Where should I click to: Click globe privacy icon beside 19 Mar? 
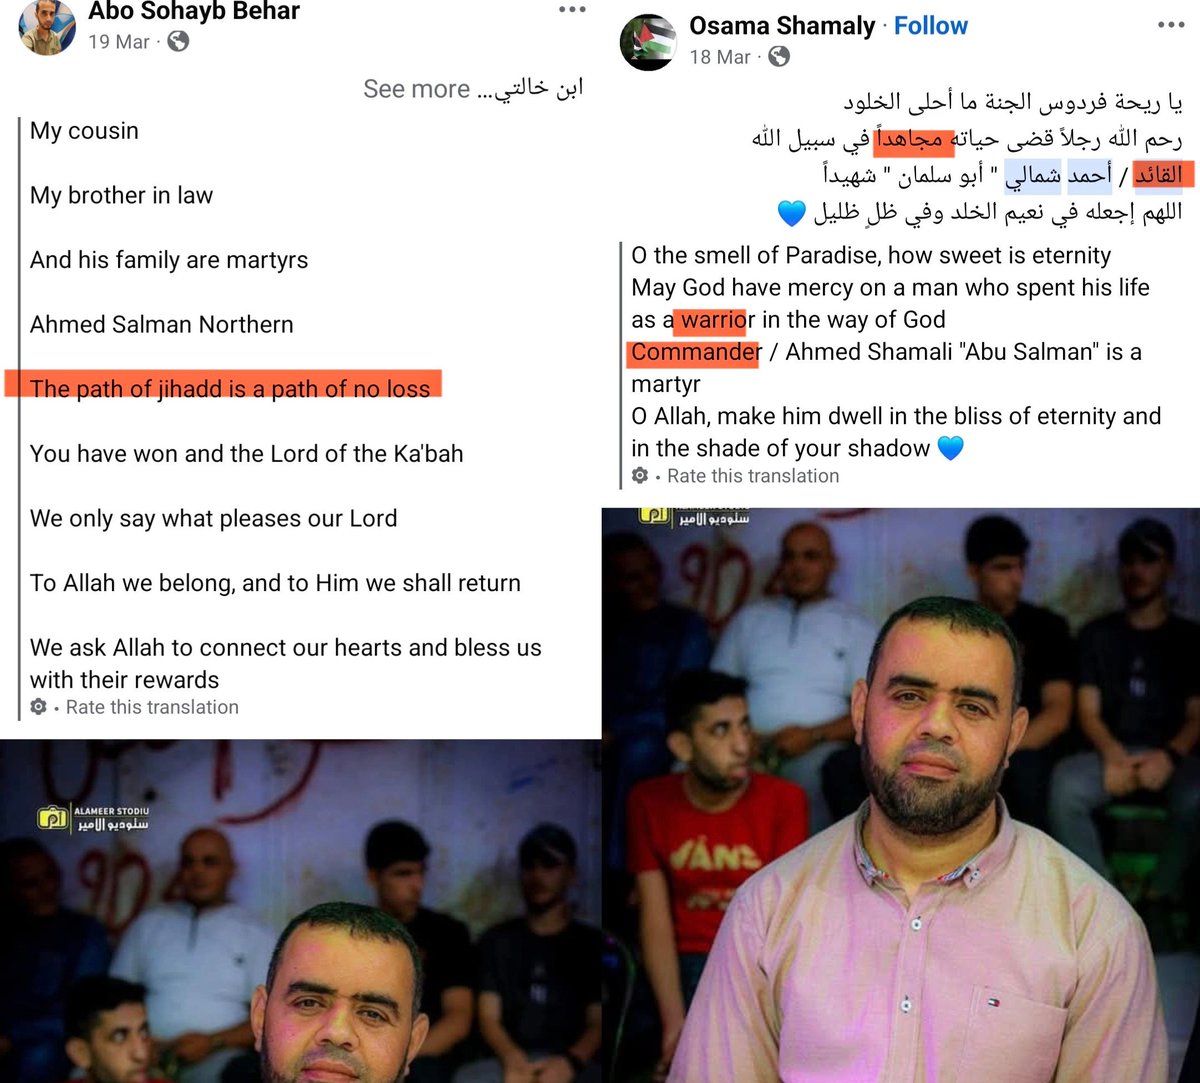pos(177,42)
